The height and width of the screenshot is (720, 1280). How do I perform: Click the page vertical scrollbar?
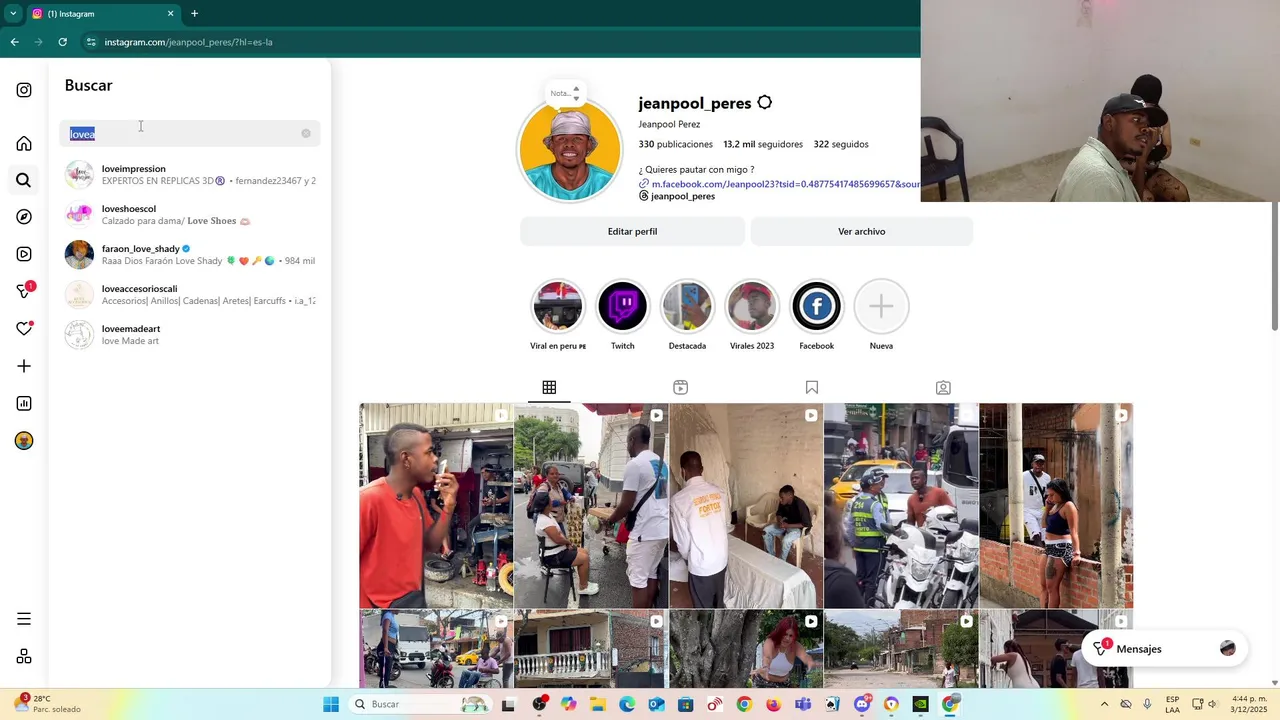tap(1275, 266)
